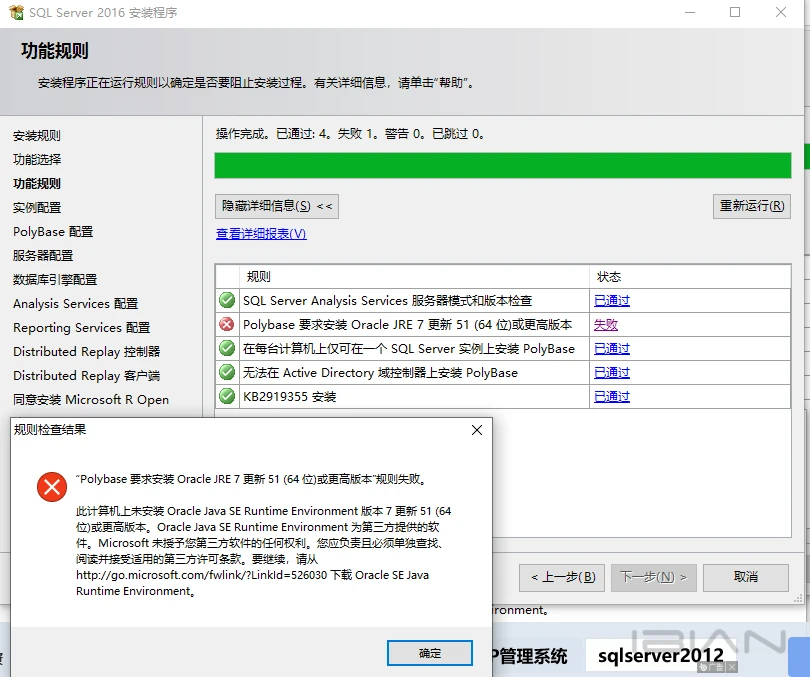Select 服务器配置 step in sidebar
Viewport: 810px width, 677px height.
click(43, 256)
